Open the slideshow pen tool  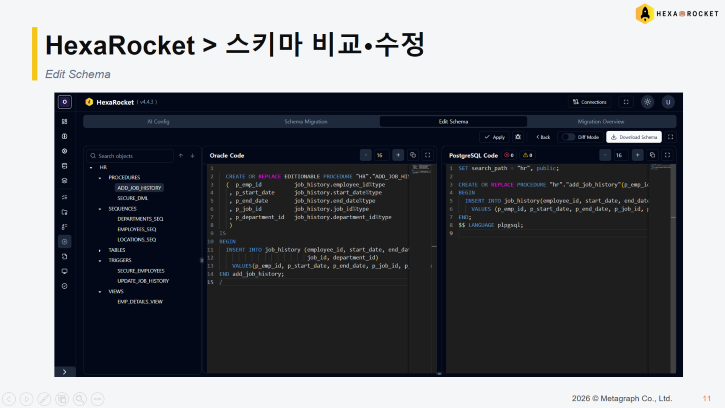click(44, 399)
